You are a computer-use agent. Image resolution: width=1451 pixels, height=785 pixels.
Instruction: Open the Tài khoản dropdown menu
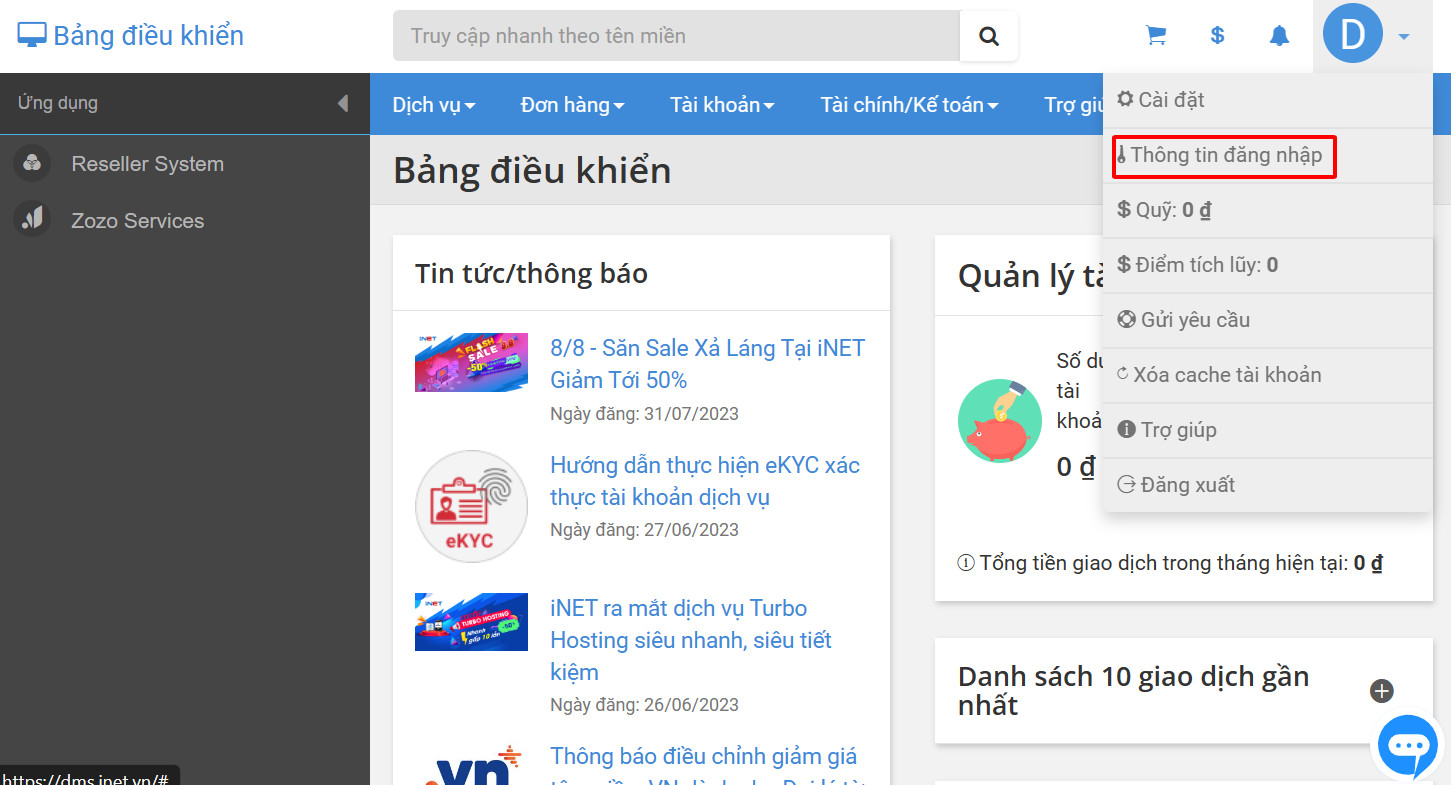pos(722,104)
